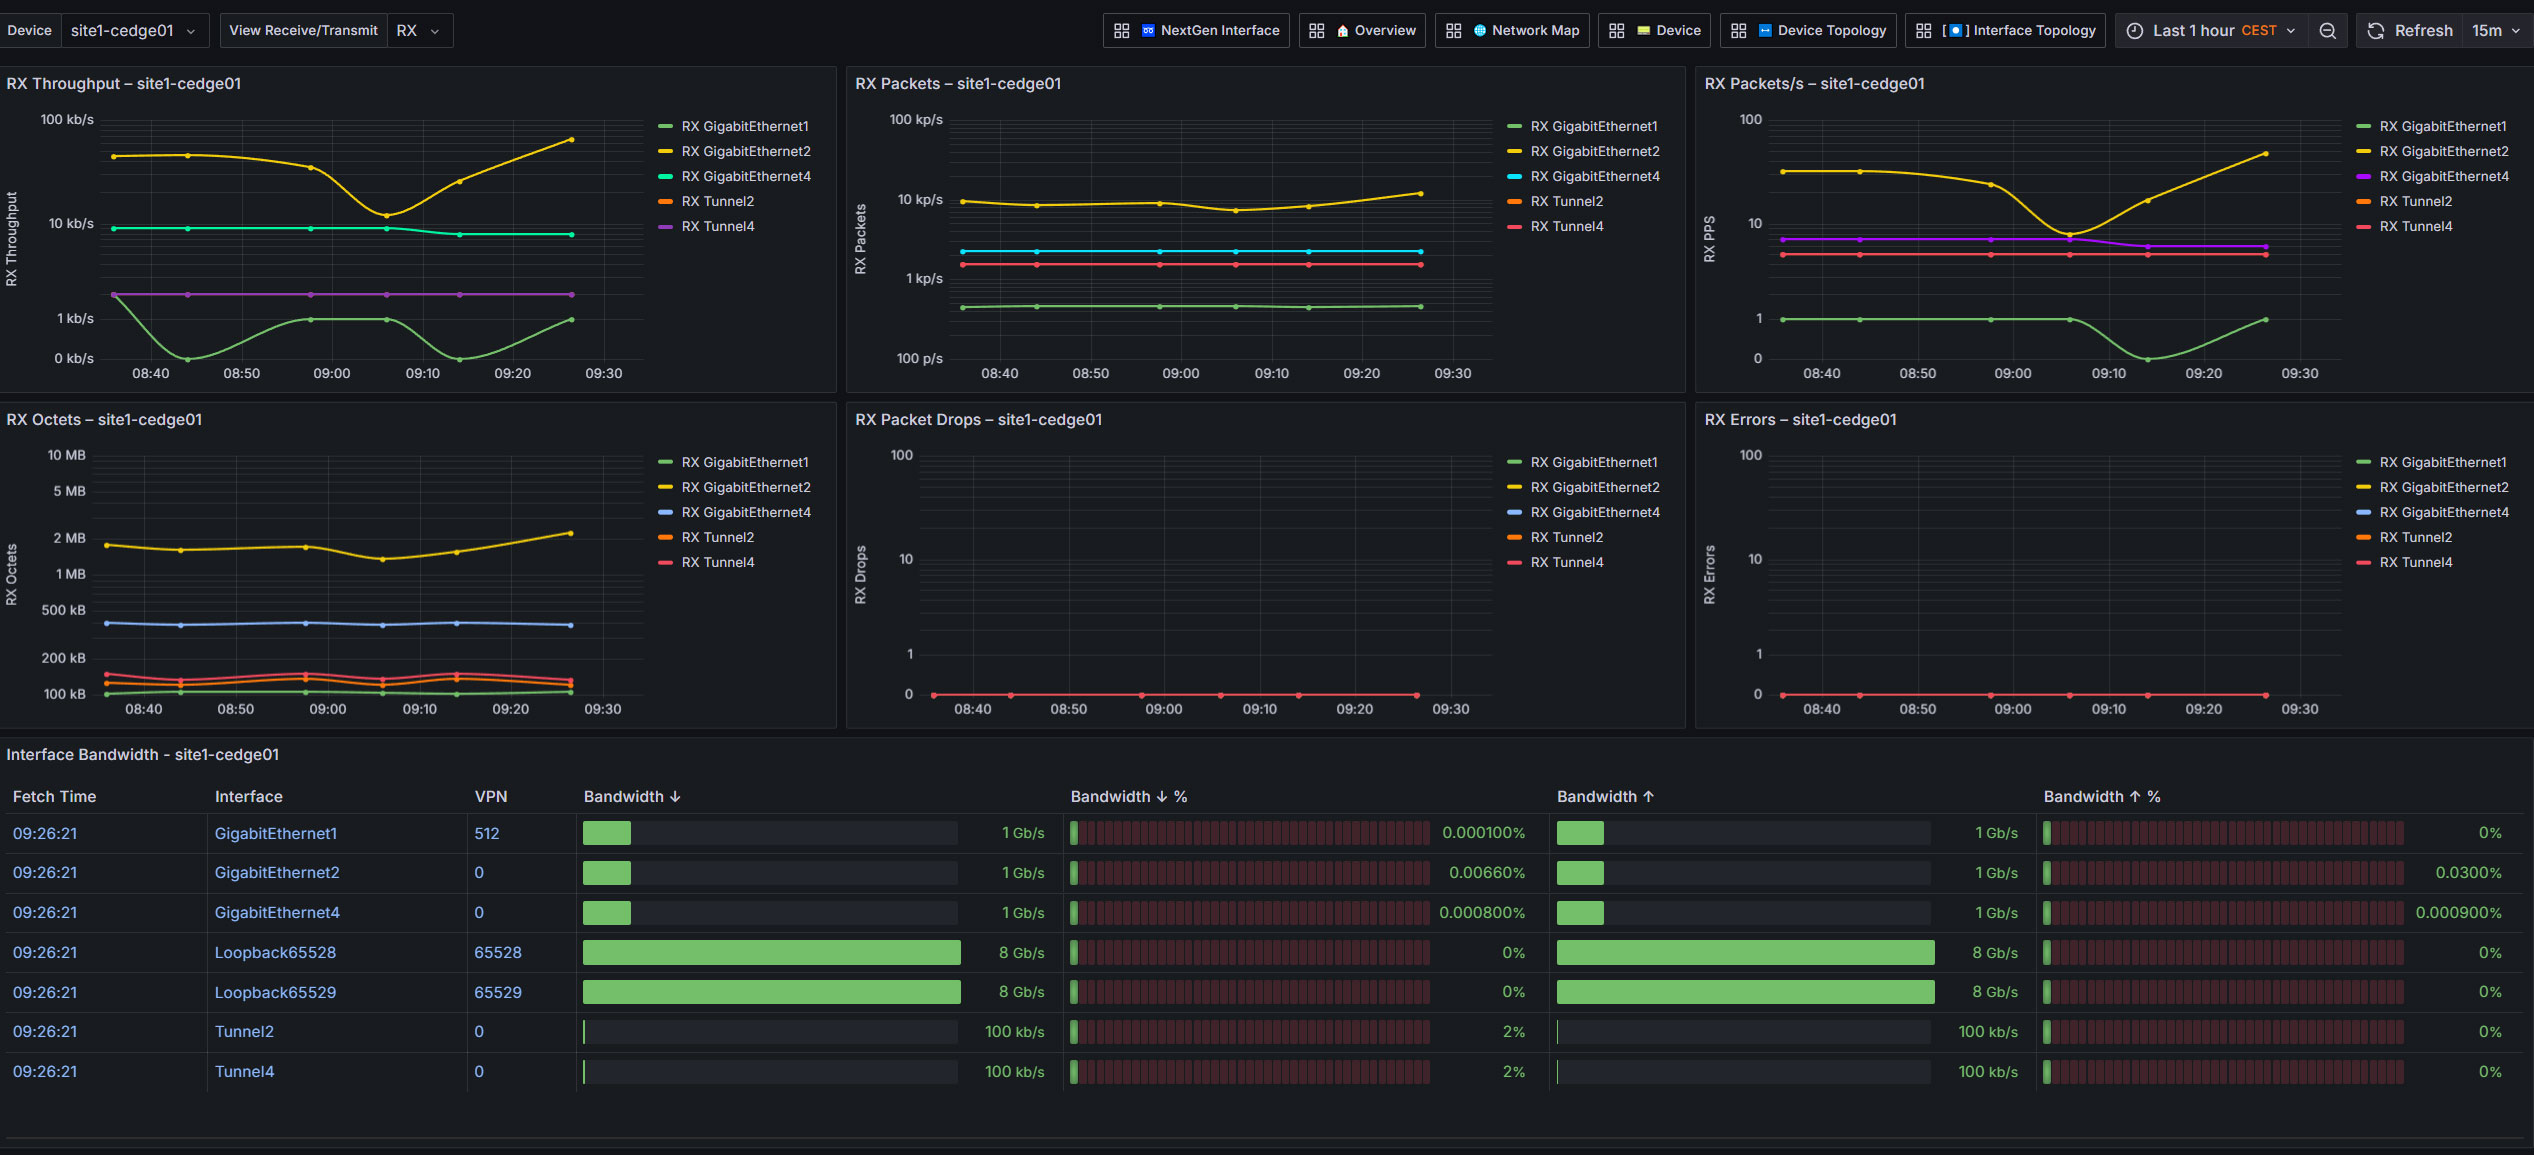Click the Overview link home icon

pos(1343,31)
